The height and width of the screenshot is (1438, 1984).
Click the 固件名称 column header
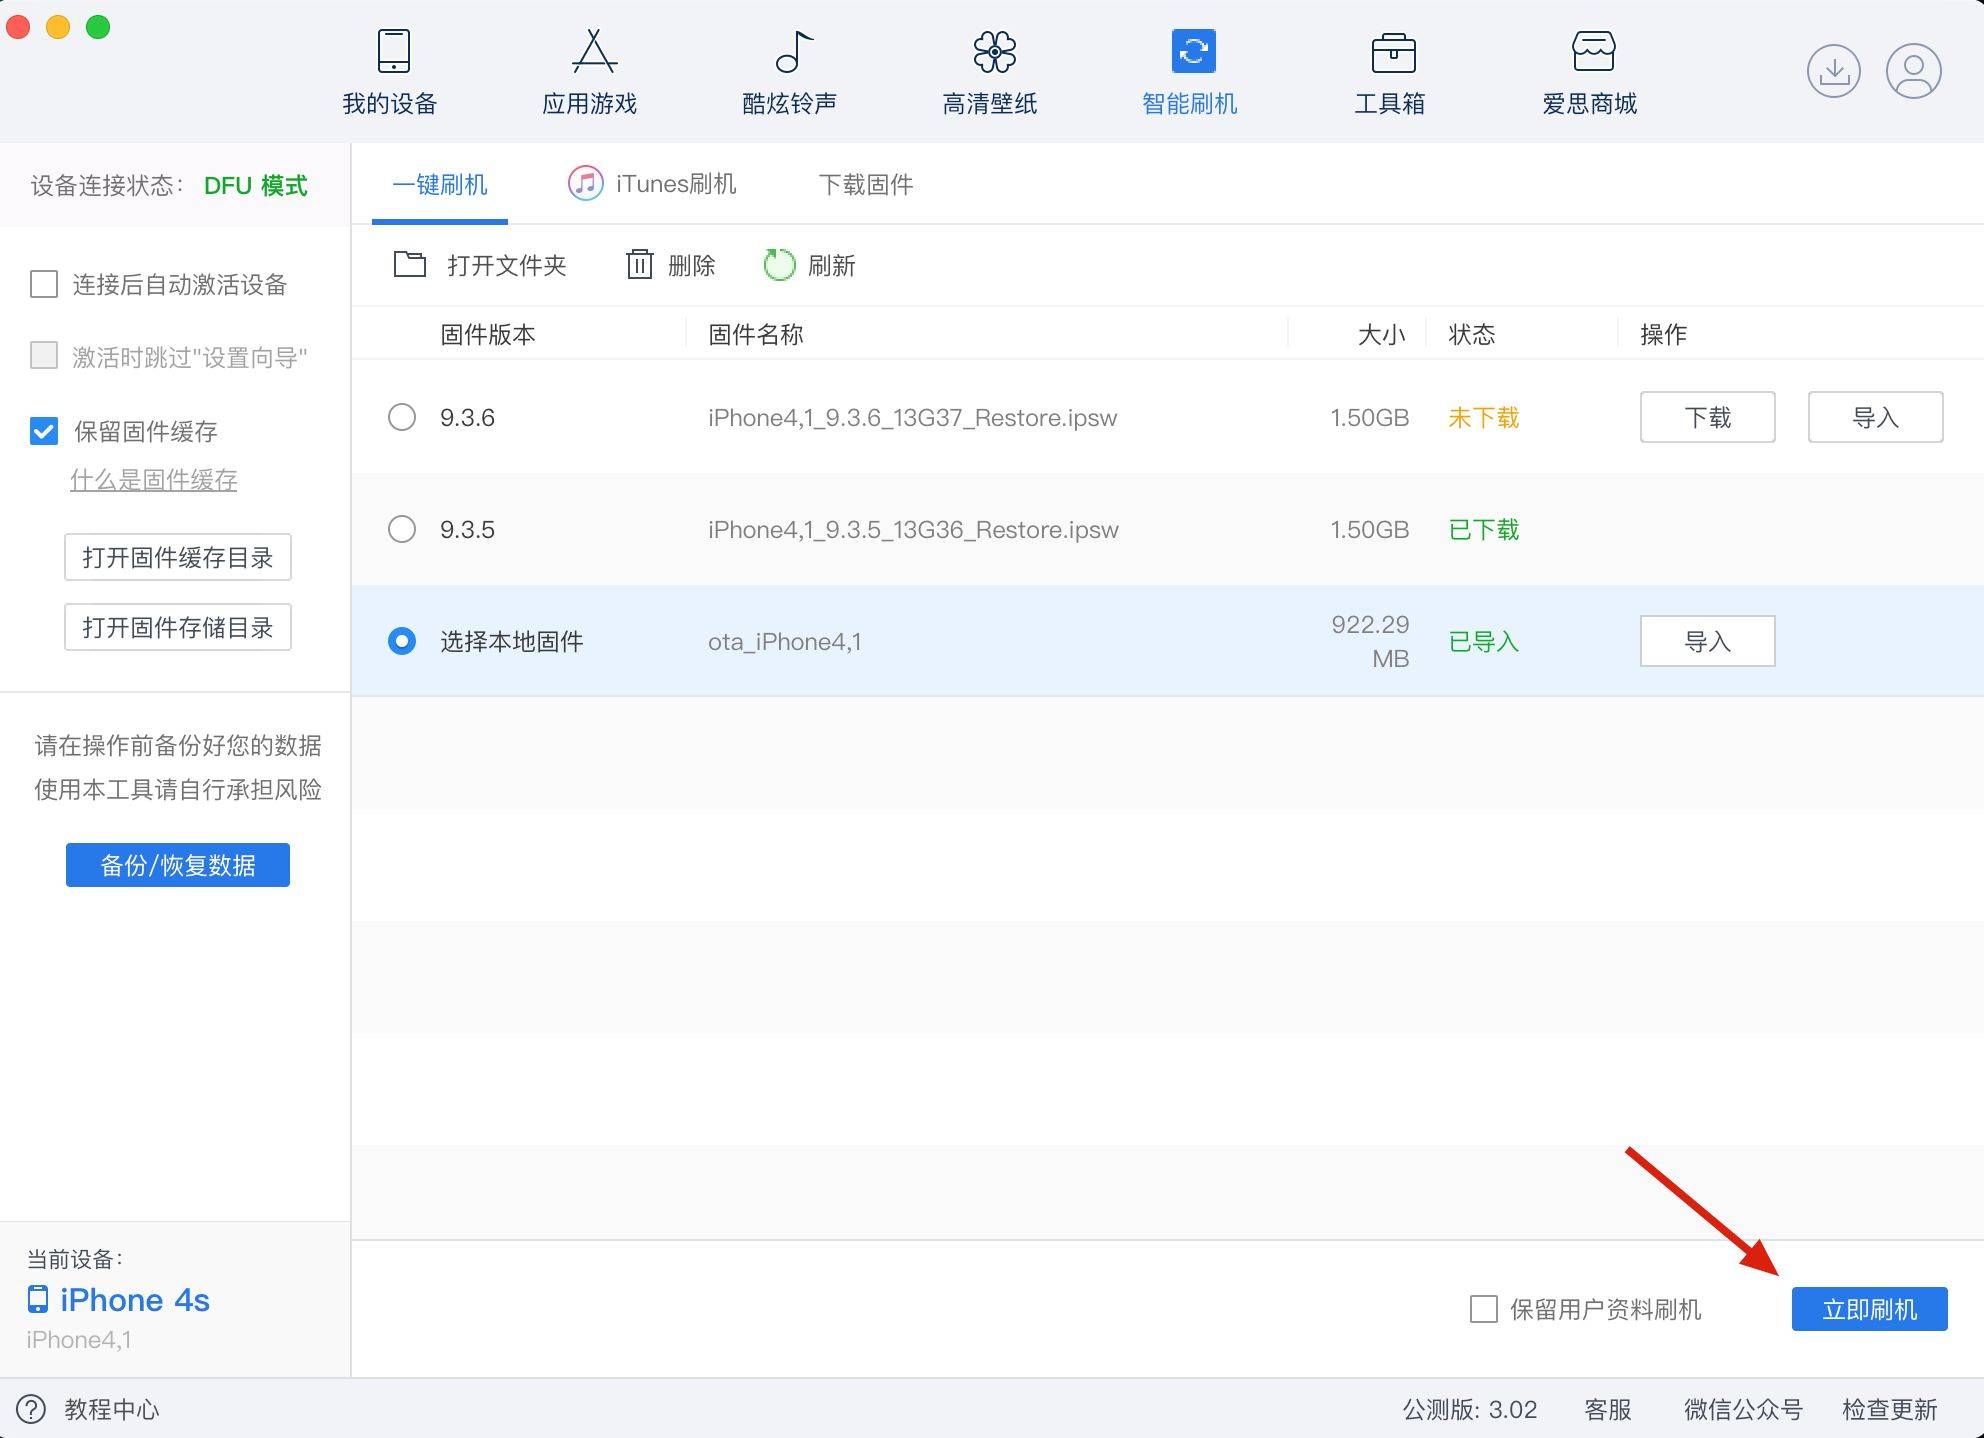pyautogui.click(x=756, y=334)
